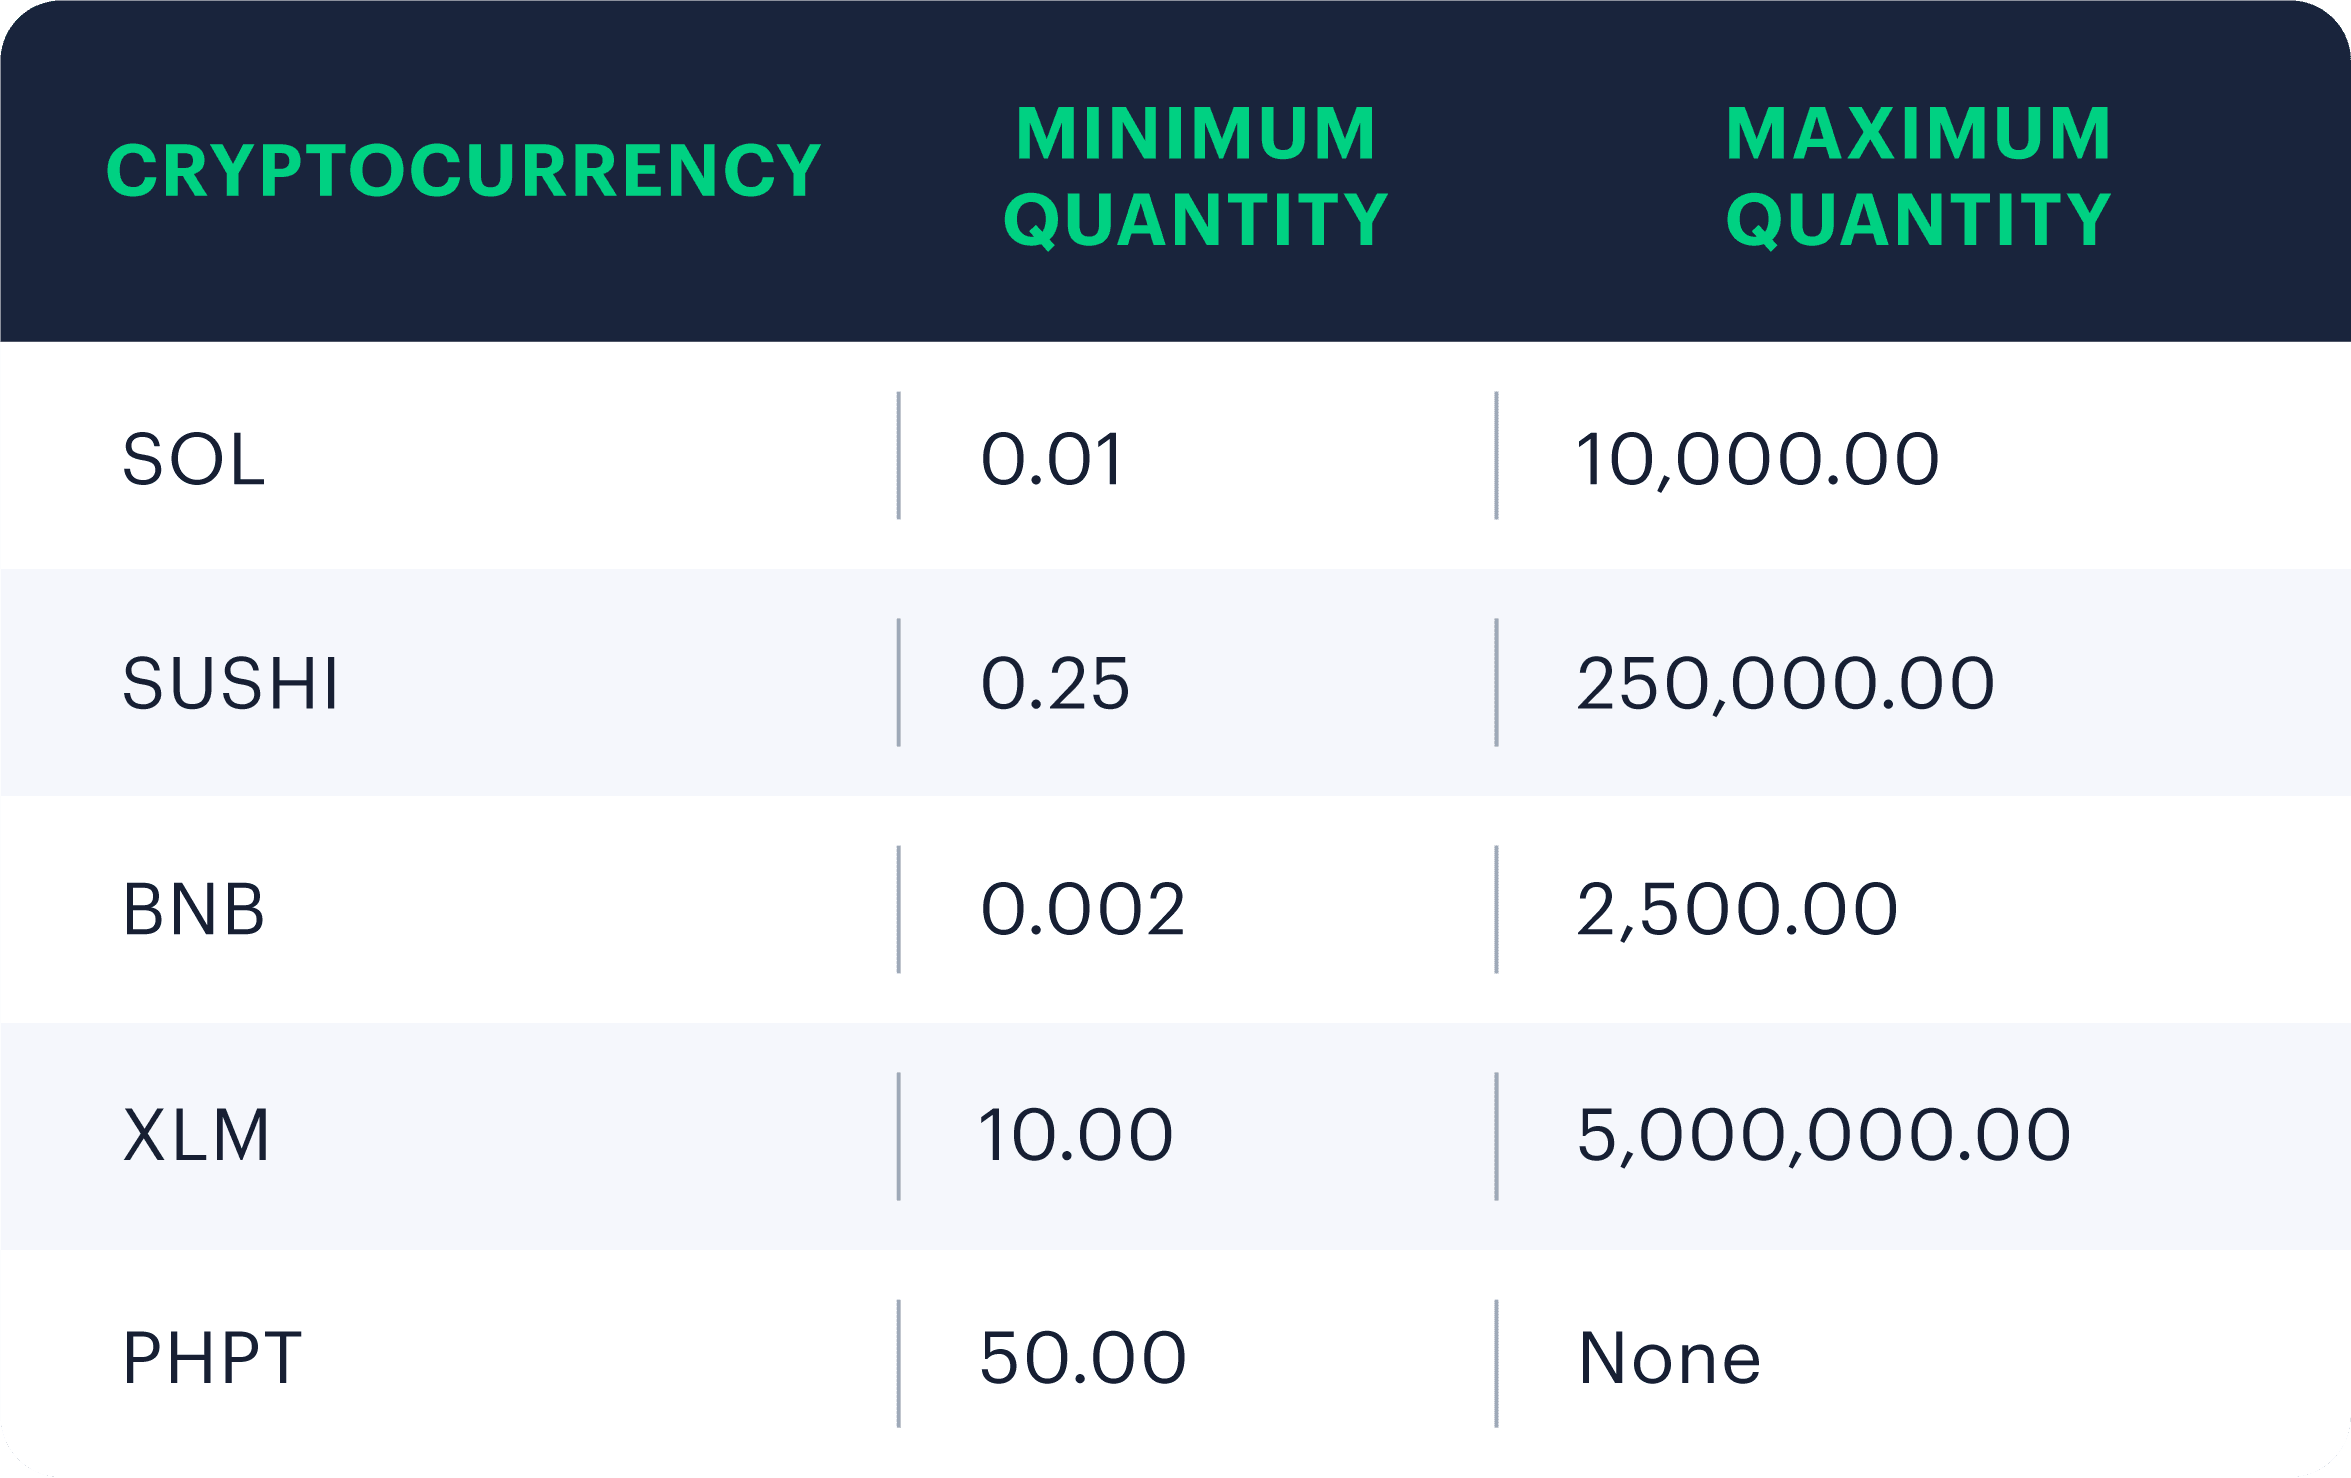The height and width of the screenshot is (1478, 2351).
Task: Click SOL maximum quantity 10,000.00
Action: (1758, 461)
